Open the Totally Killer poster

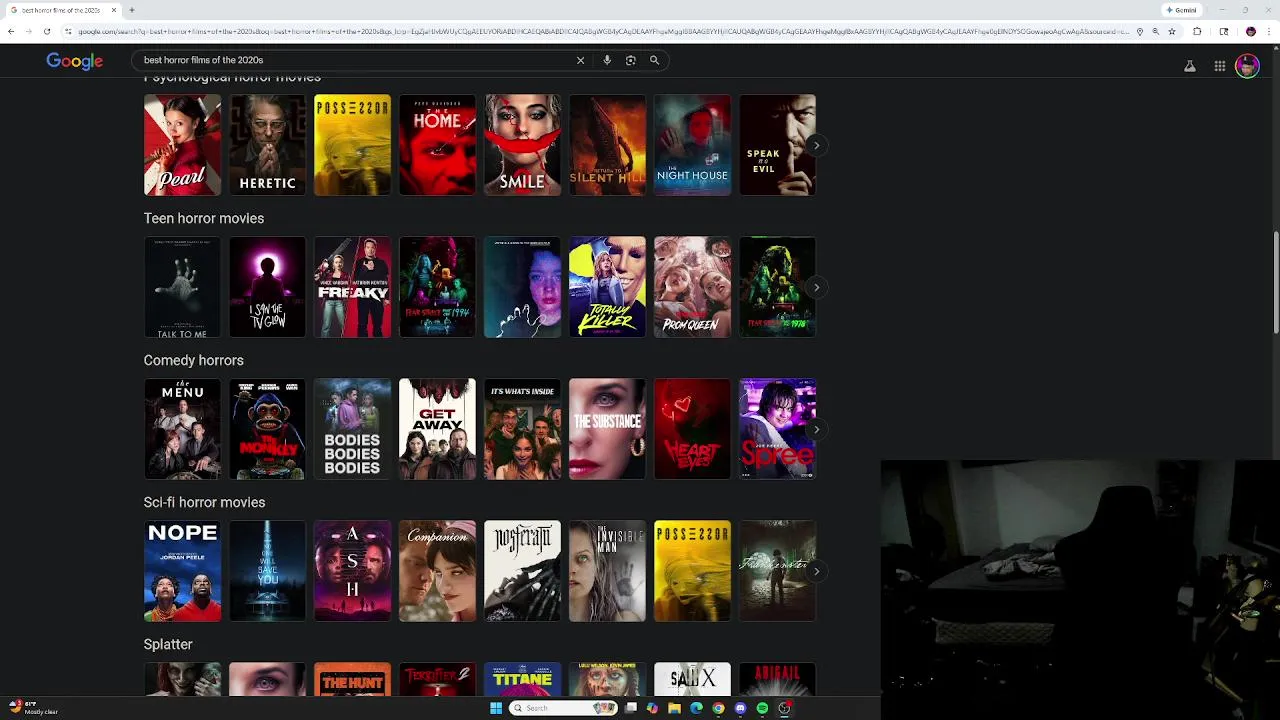607,287
